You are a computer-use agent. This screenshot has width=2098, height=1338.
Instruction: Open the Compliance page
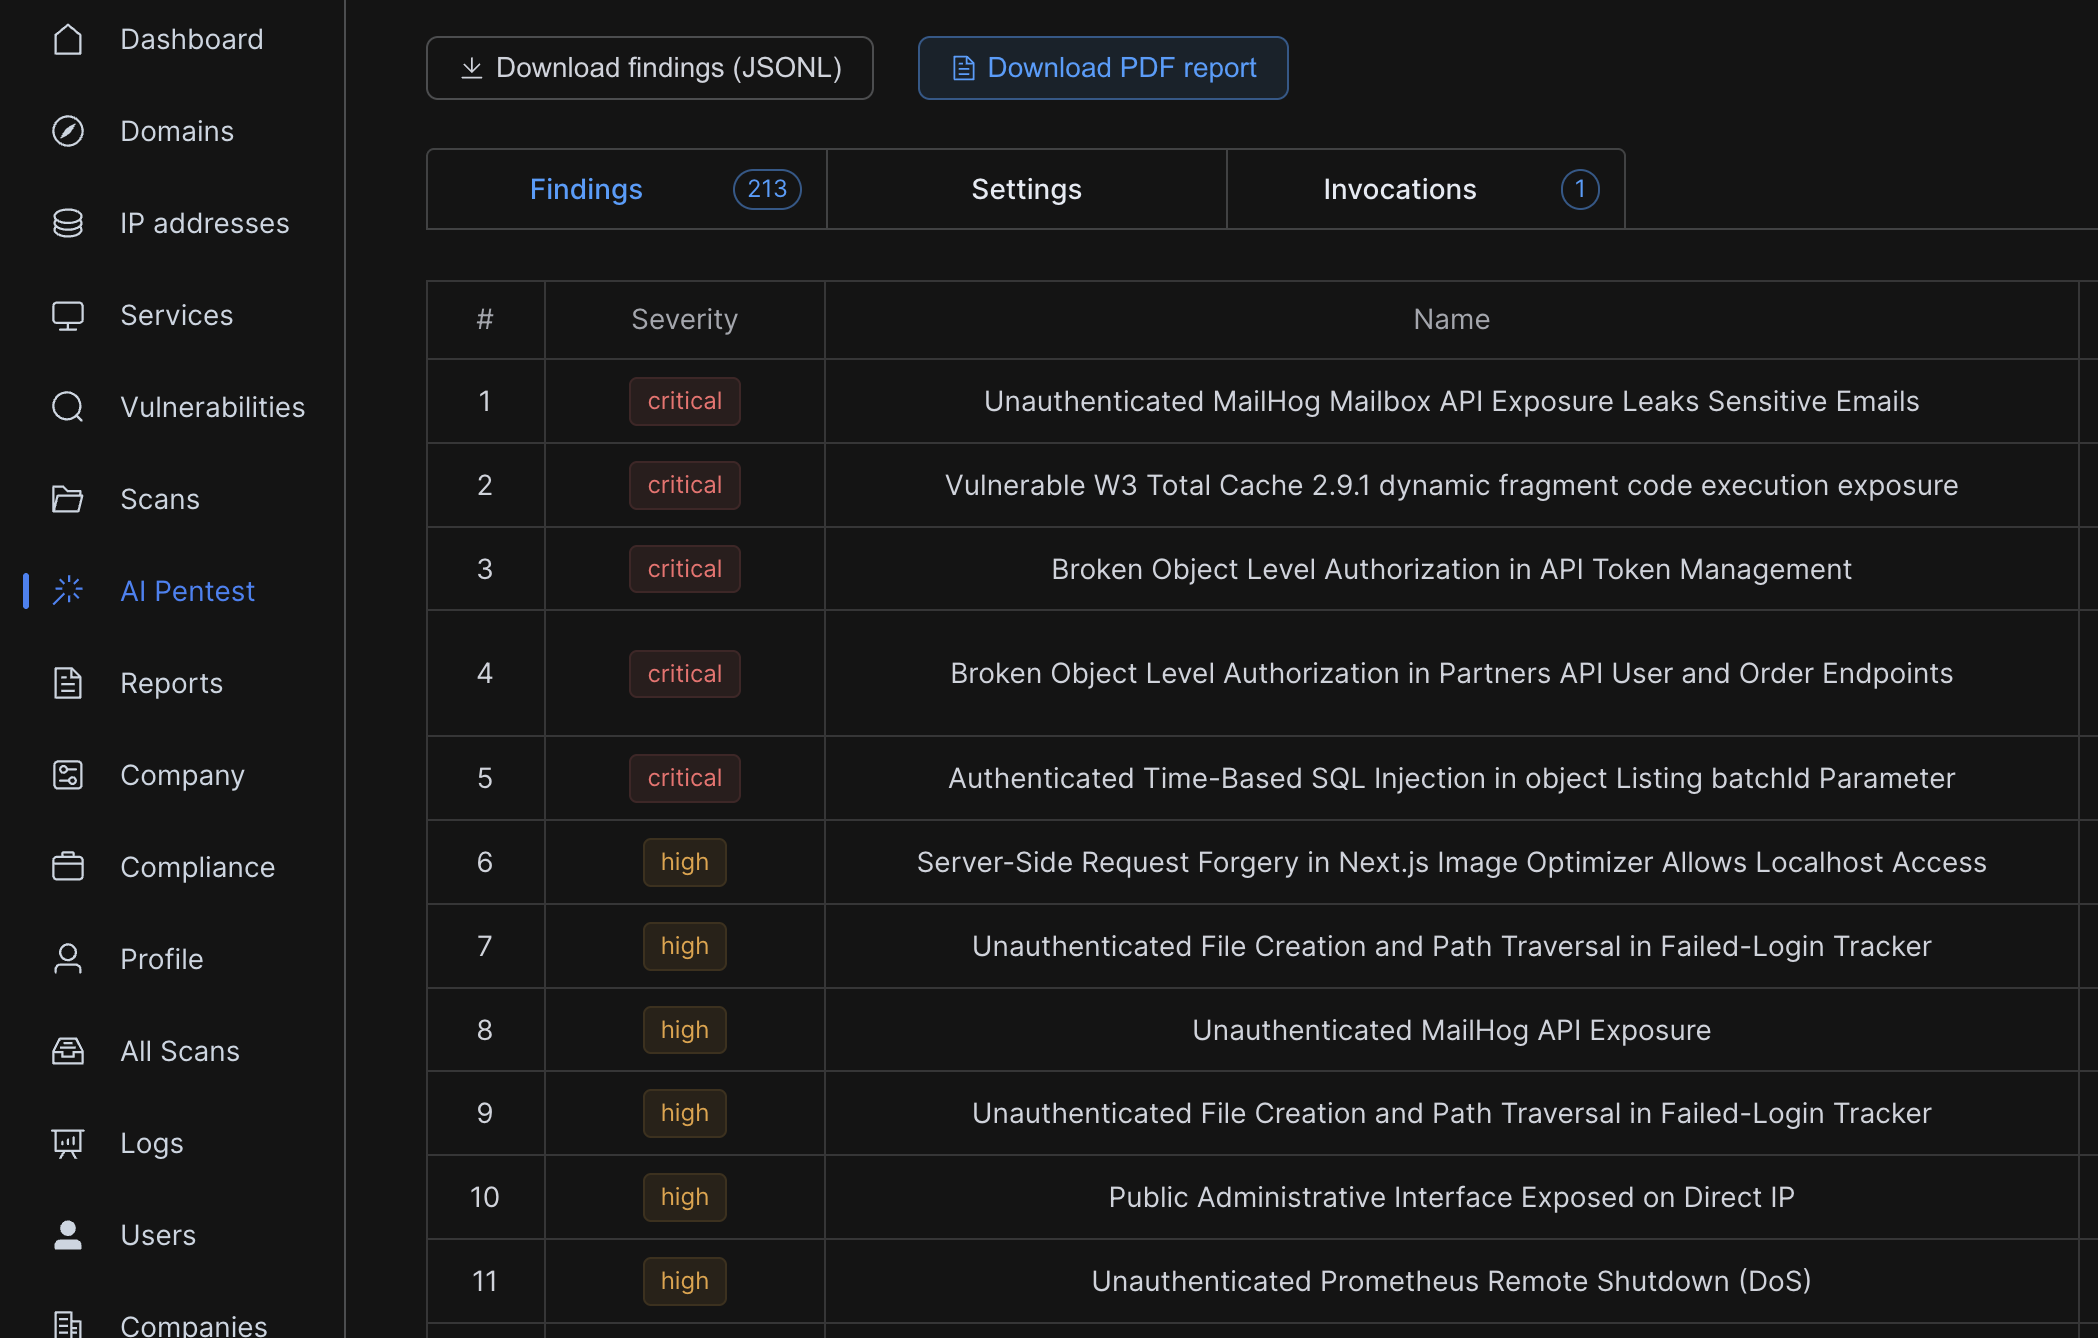coord(198,867)
